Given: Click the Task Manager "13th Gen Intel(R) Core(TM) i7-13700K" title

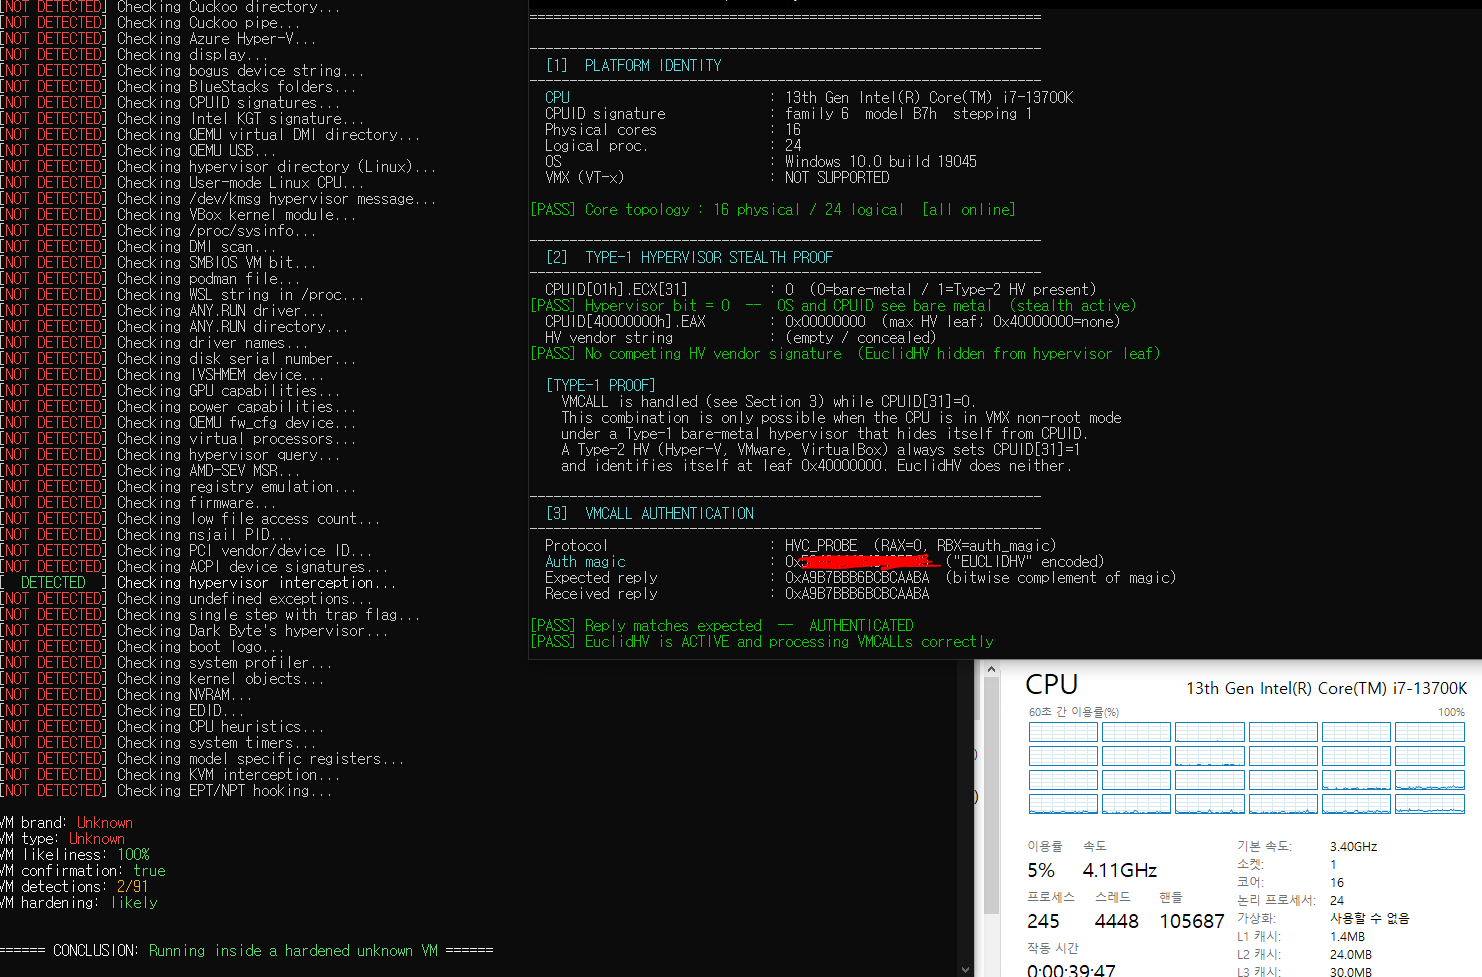Looking at the screenshot, I should pyautogui.click(x=1327, y=688).
